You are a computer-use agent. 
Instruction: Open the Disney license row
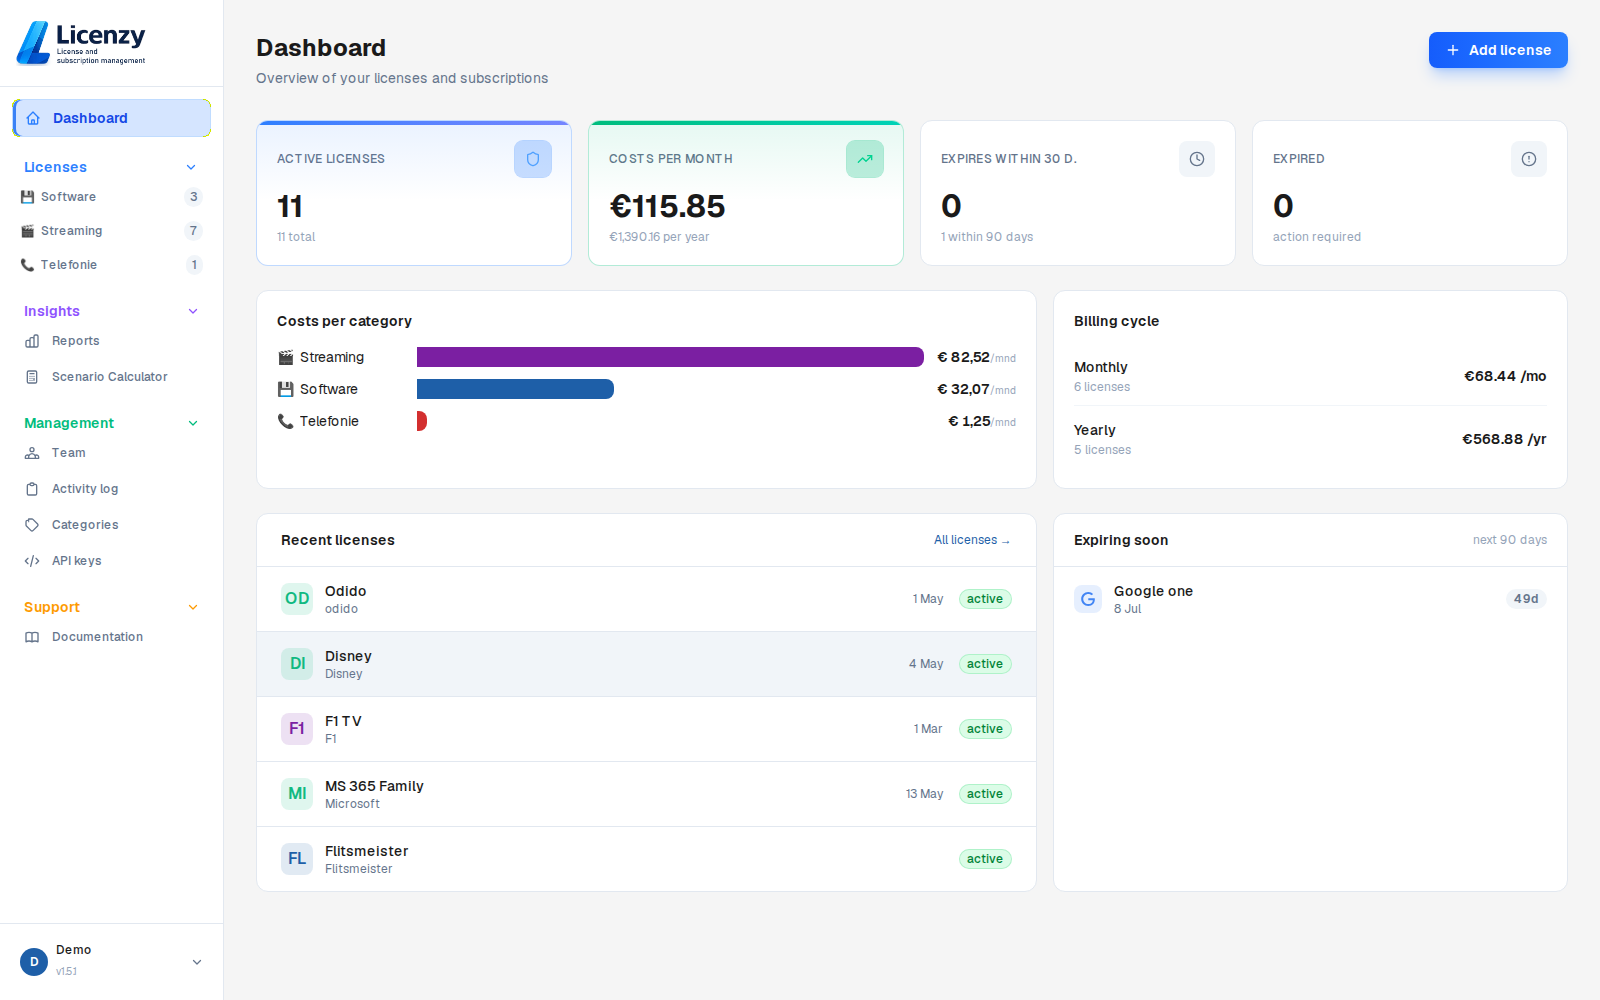pyautogui.click(x=646, y=664)
